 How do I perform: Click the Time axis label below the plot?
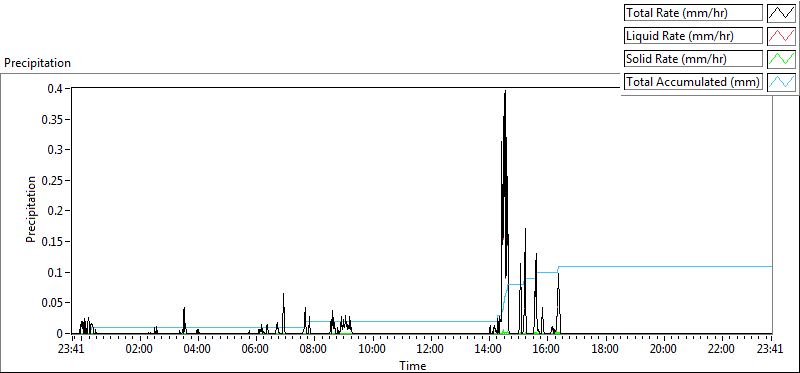click(412, 365)
